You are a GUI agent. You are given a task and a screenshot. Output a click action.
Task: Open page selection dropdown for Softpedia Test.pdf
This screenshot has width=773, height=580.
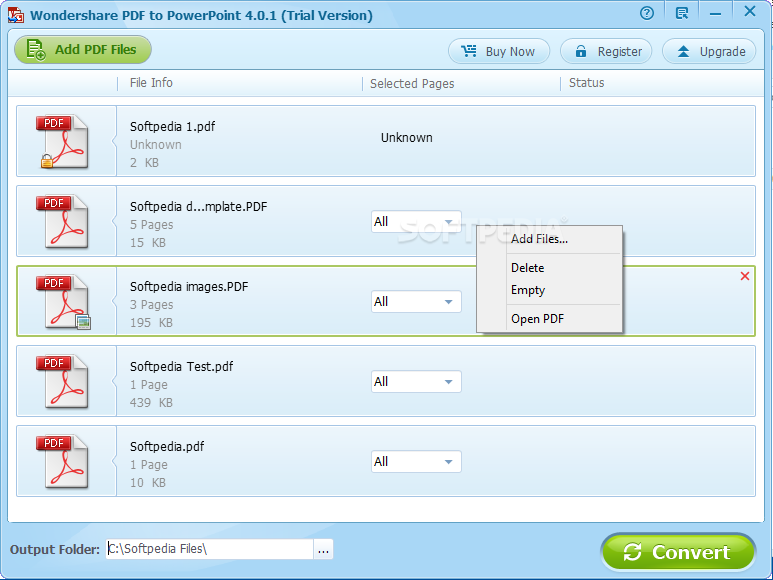tap(416, 381)
